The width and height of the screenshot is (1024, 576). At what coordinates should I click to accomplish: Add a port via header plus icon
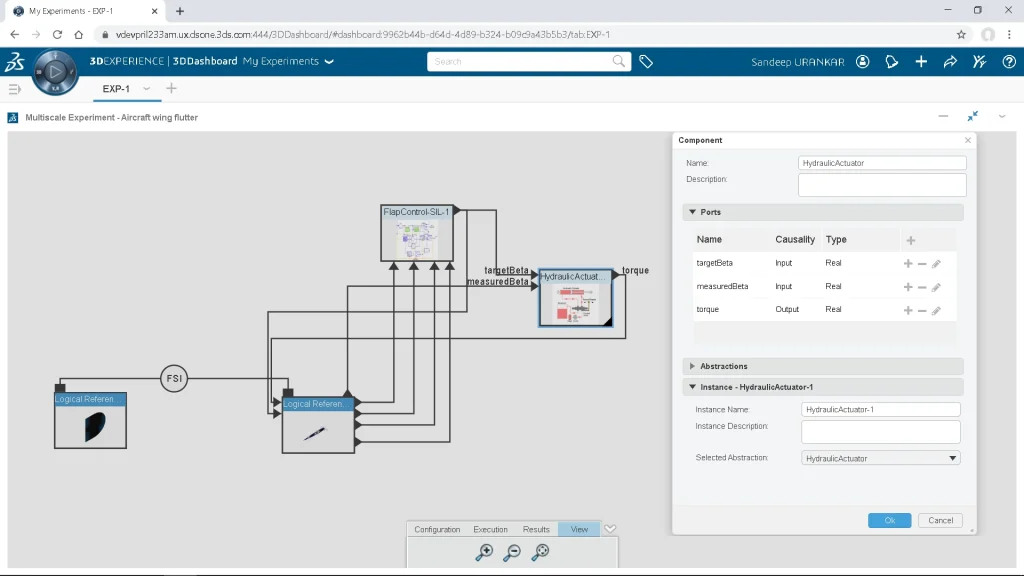(909, 240)
